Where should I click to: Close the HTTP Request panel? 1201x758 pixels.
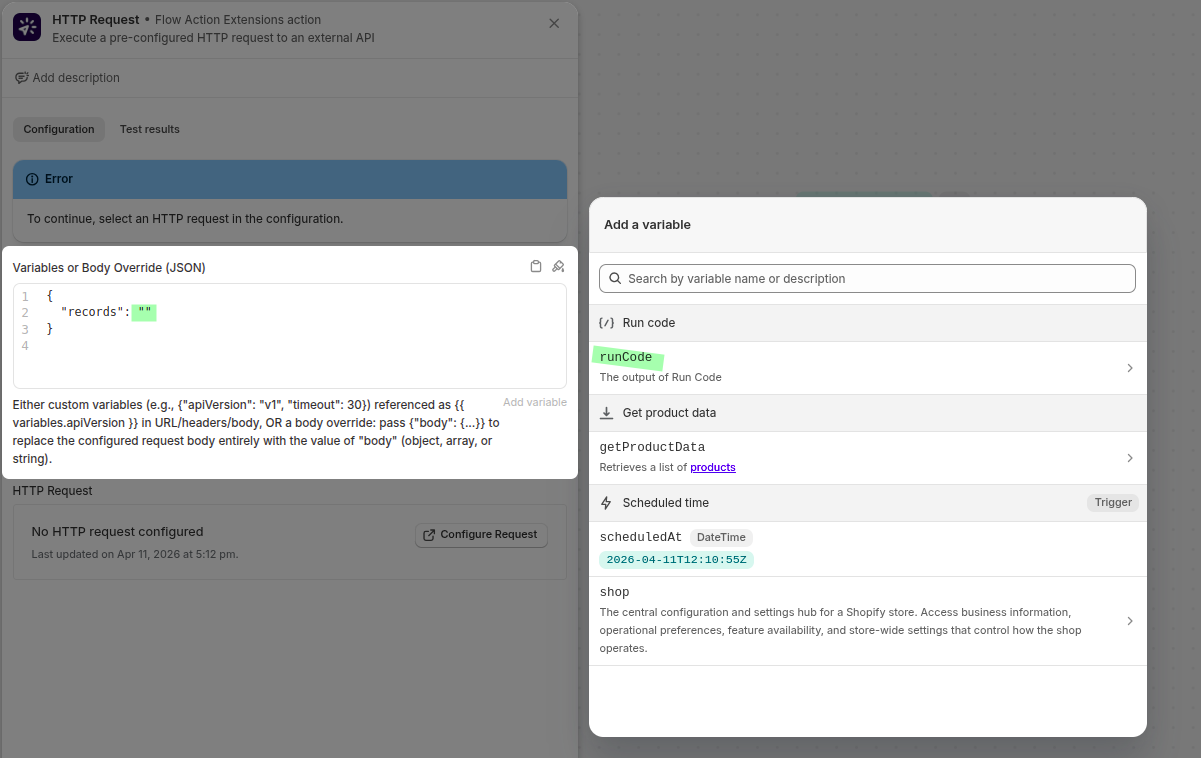[x=554, y=23]
